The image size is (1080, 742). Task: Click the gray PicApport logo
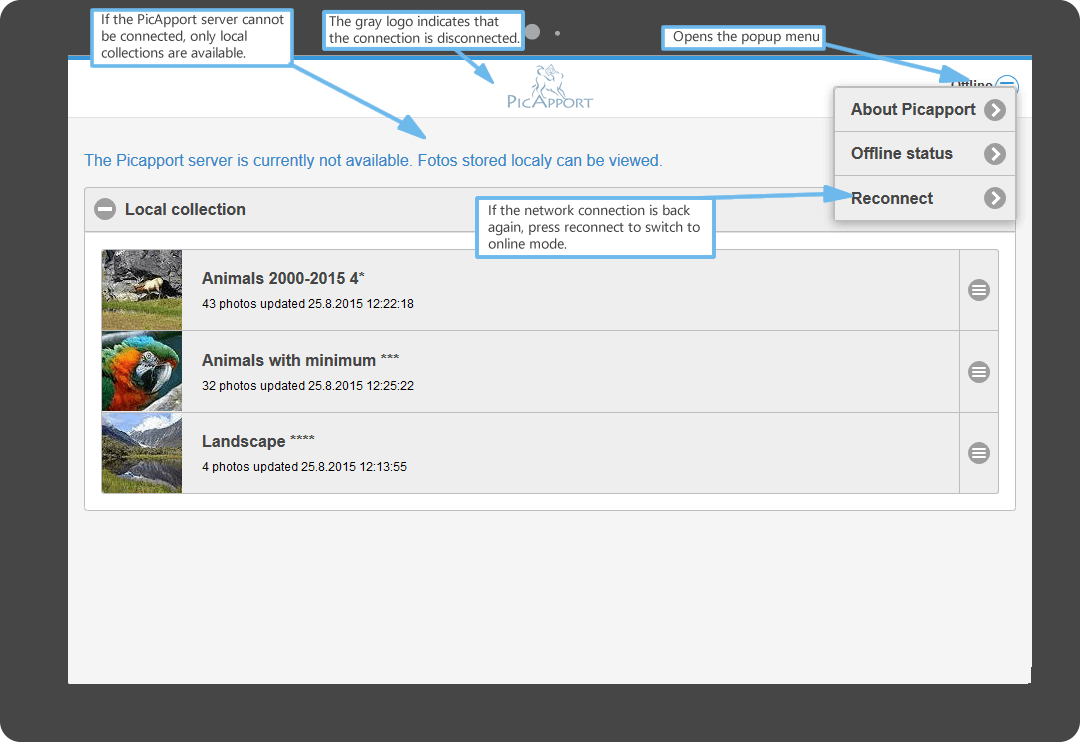pos(549,88)
